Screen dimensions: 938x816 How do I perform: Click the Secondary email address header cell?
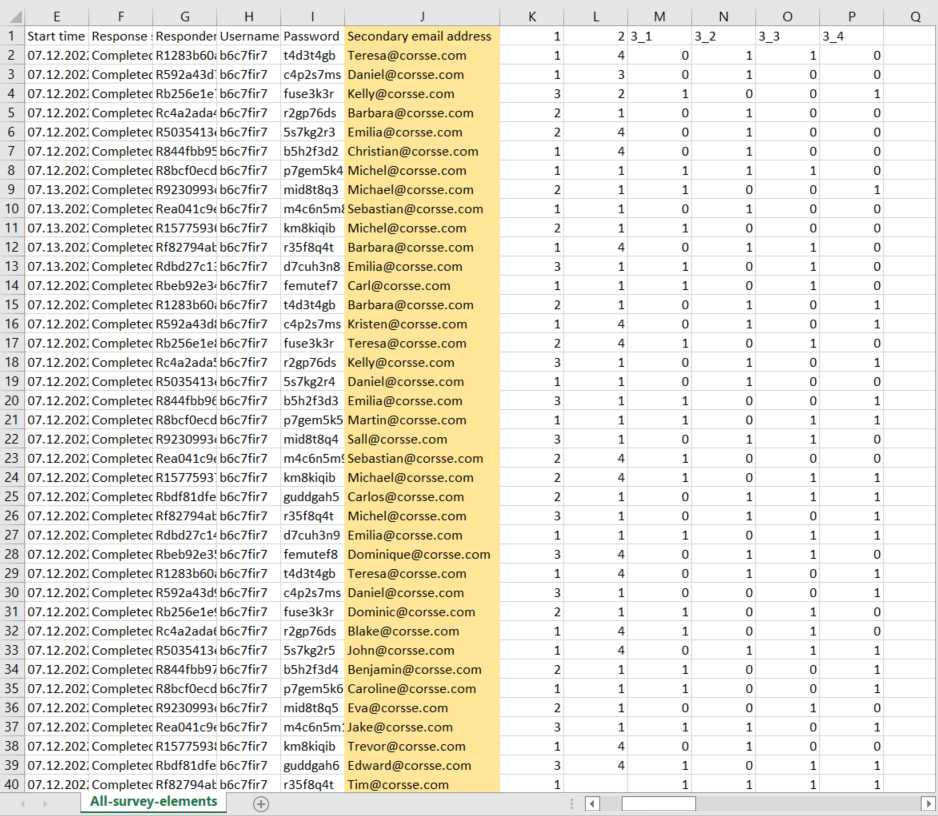coord(421,36)
